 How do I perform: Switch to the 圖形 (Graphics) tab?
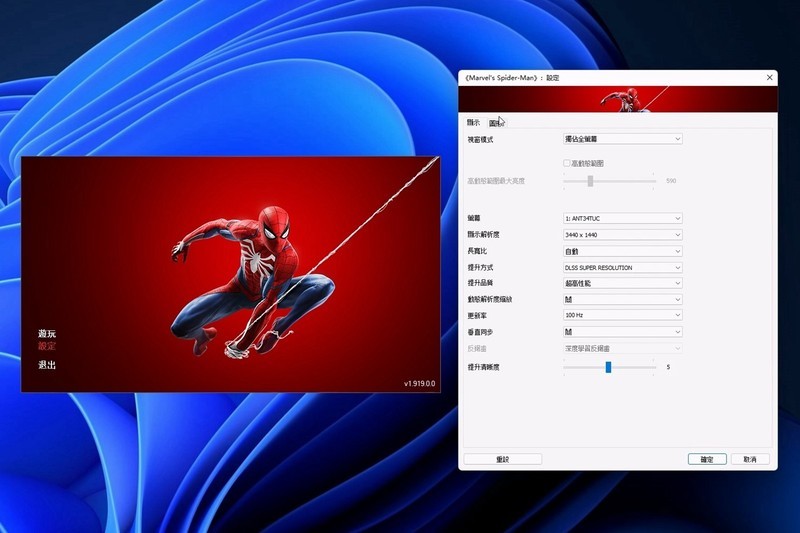pos(496,123)
